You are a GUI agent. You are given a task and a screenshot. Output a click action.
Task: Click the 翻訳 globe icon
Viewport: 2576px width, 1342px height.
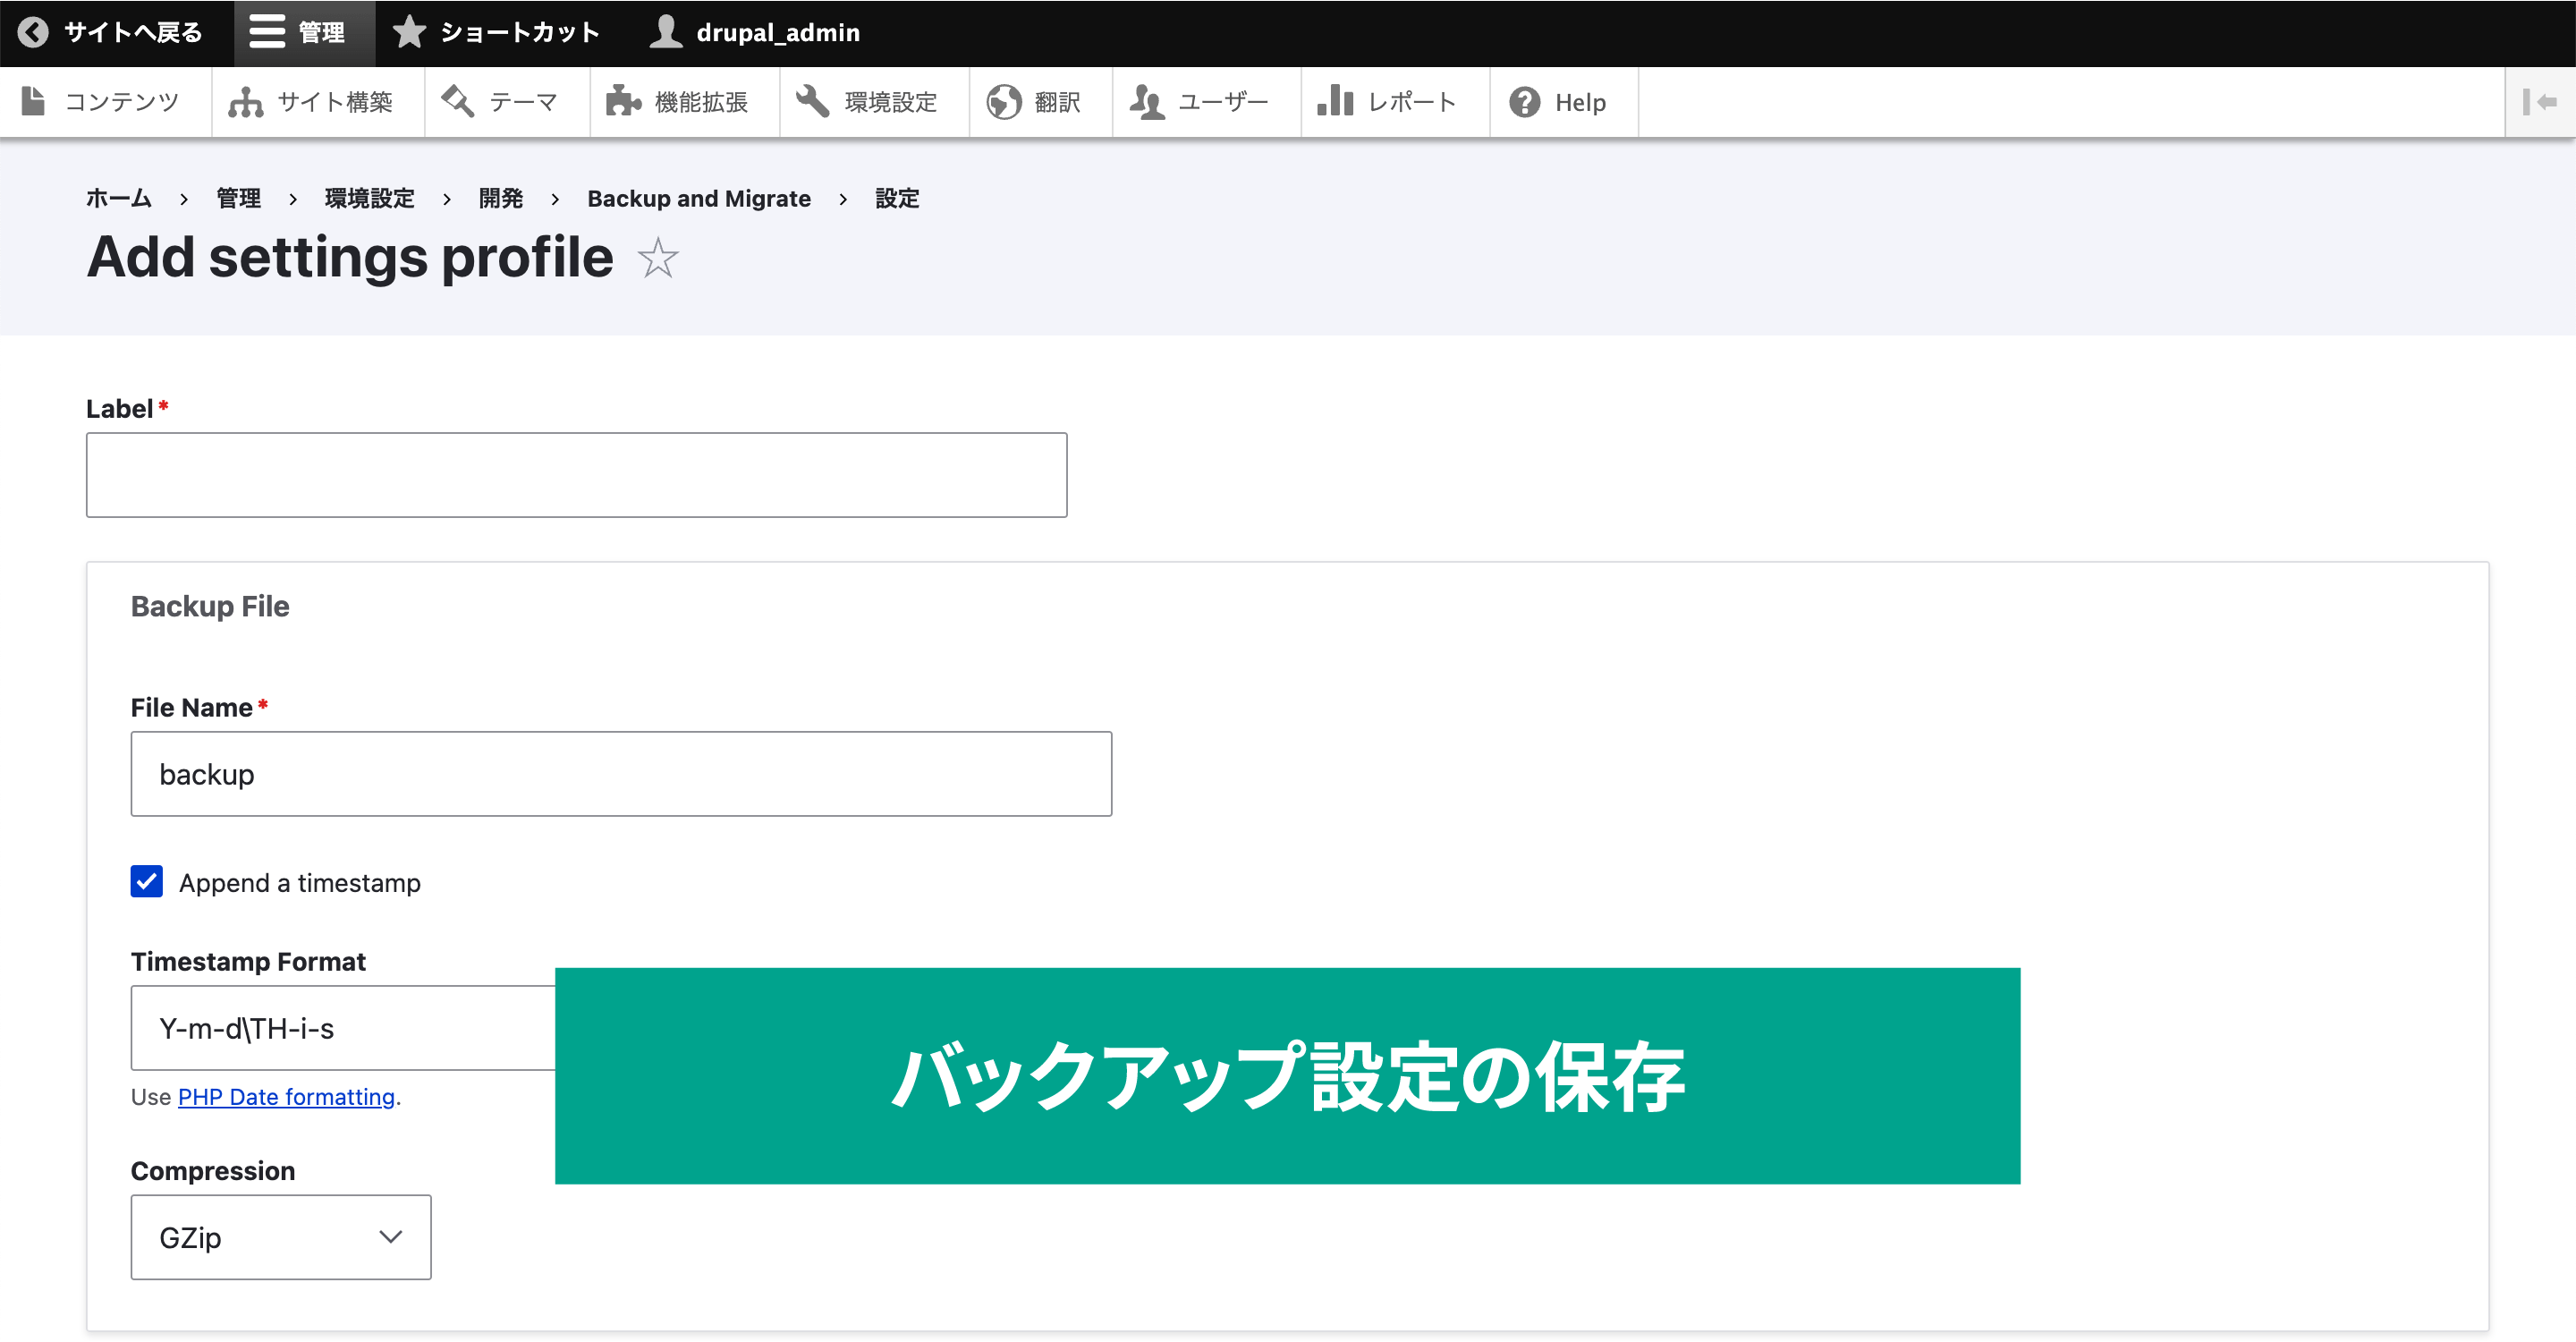coord(1003,101)
